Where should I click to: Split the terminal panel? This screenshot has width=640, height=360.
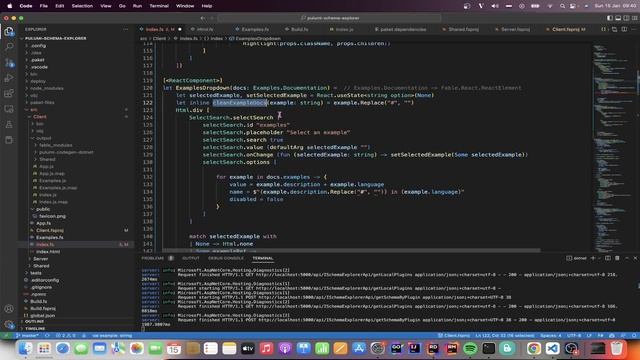tap(608, 258)
